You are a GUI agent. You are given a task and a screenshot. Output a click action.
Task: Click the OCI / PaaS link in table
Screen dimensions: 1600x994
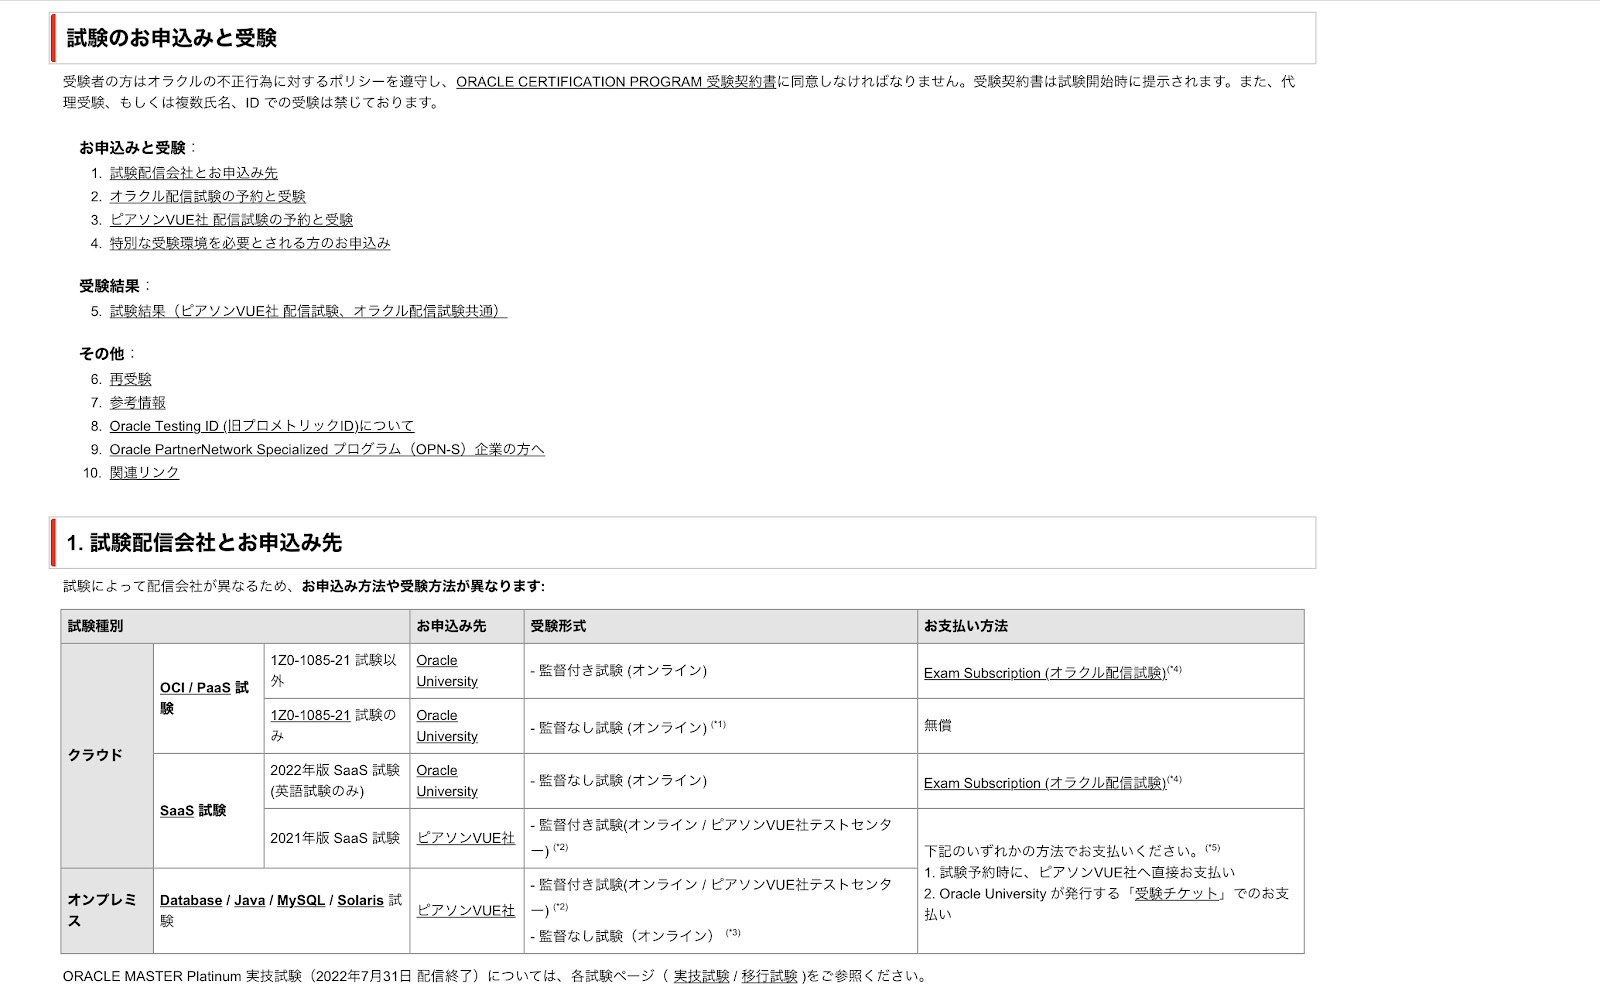point(195,688)
